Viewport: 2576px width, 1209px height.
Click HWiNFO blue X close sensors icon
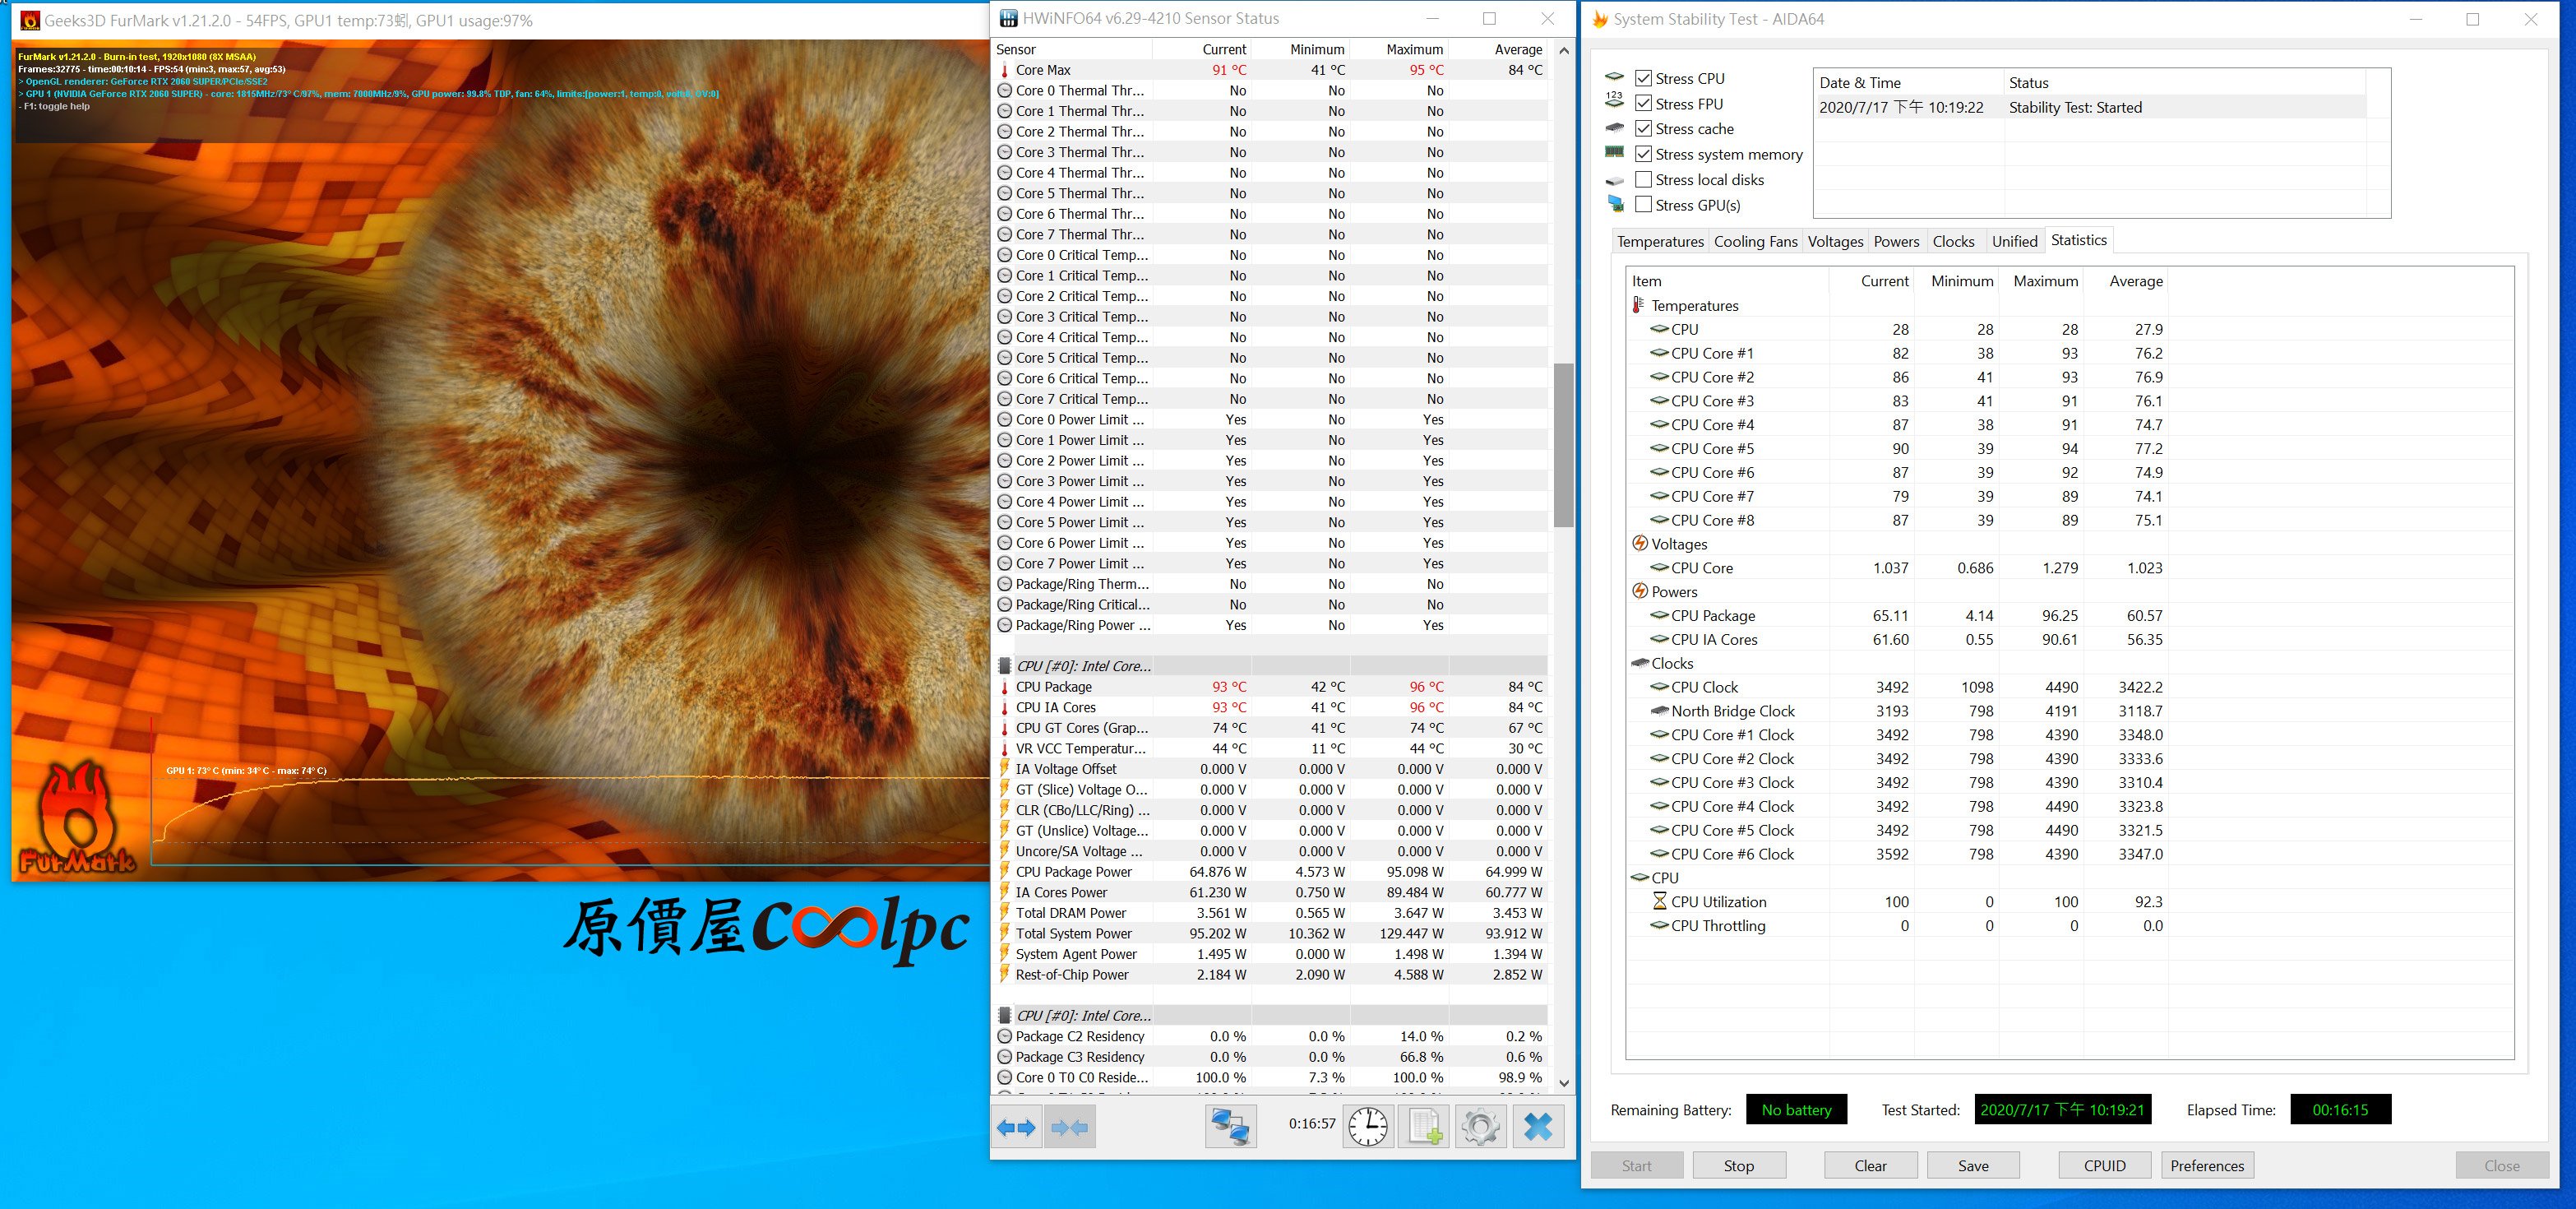pos(1537,1128)
